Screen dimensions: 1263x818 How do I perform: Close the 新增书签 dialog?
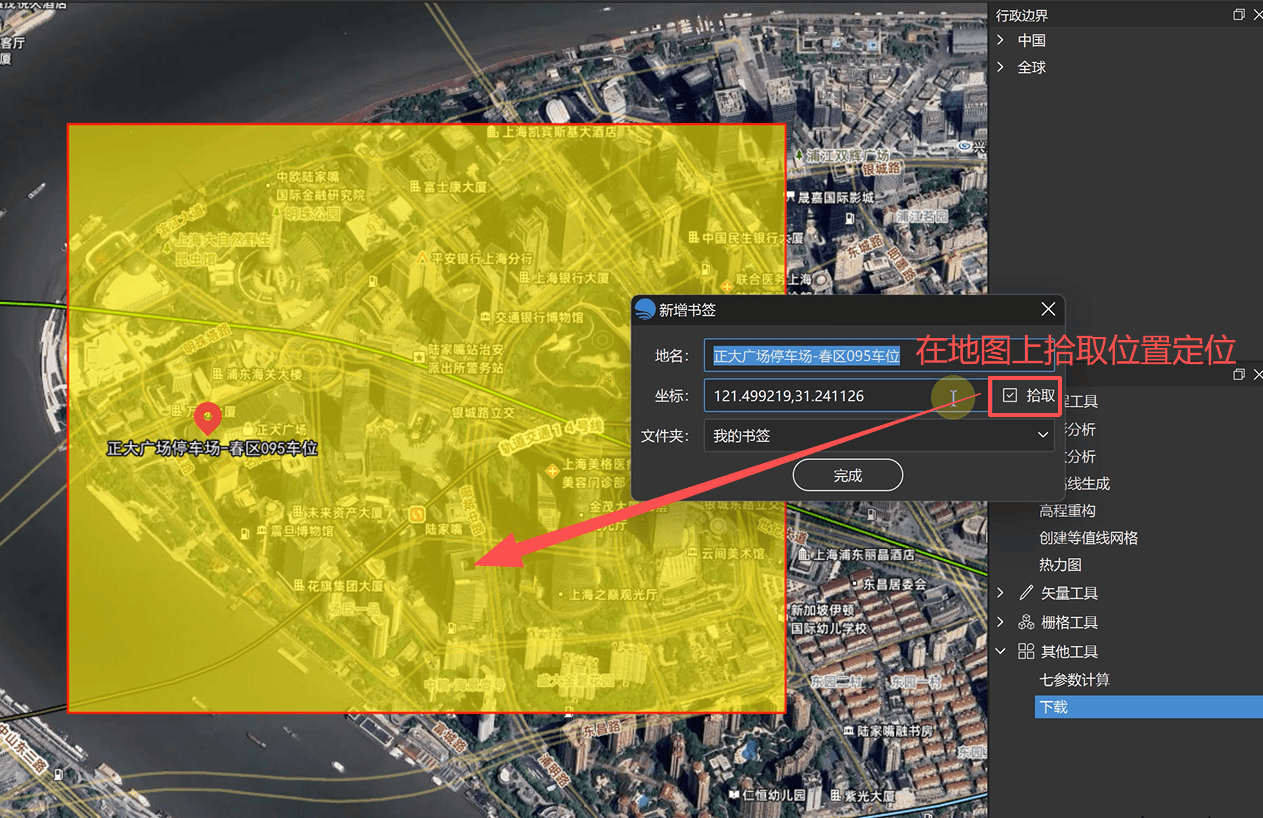pyautogui.click(x=1047, y=310)
